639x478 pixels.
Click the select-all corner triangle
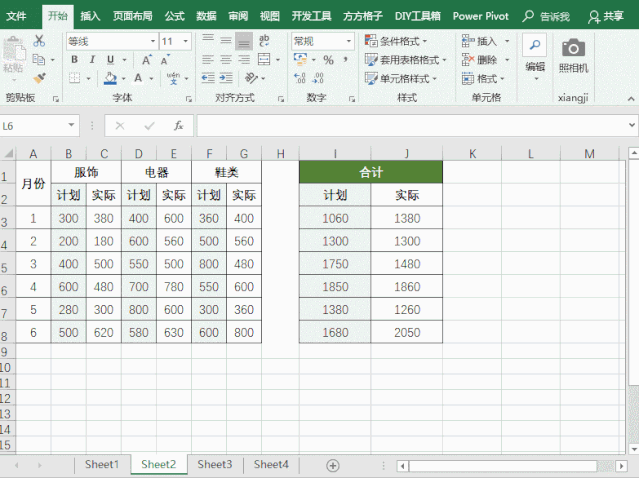coord(8,154)
